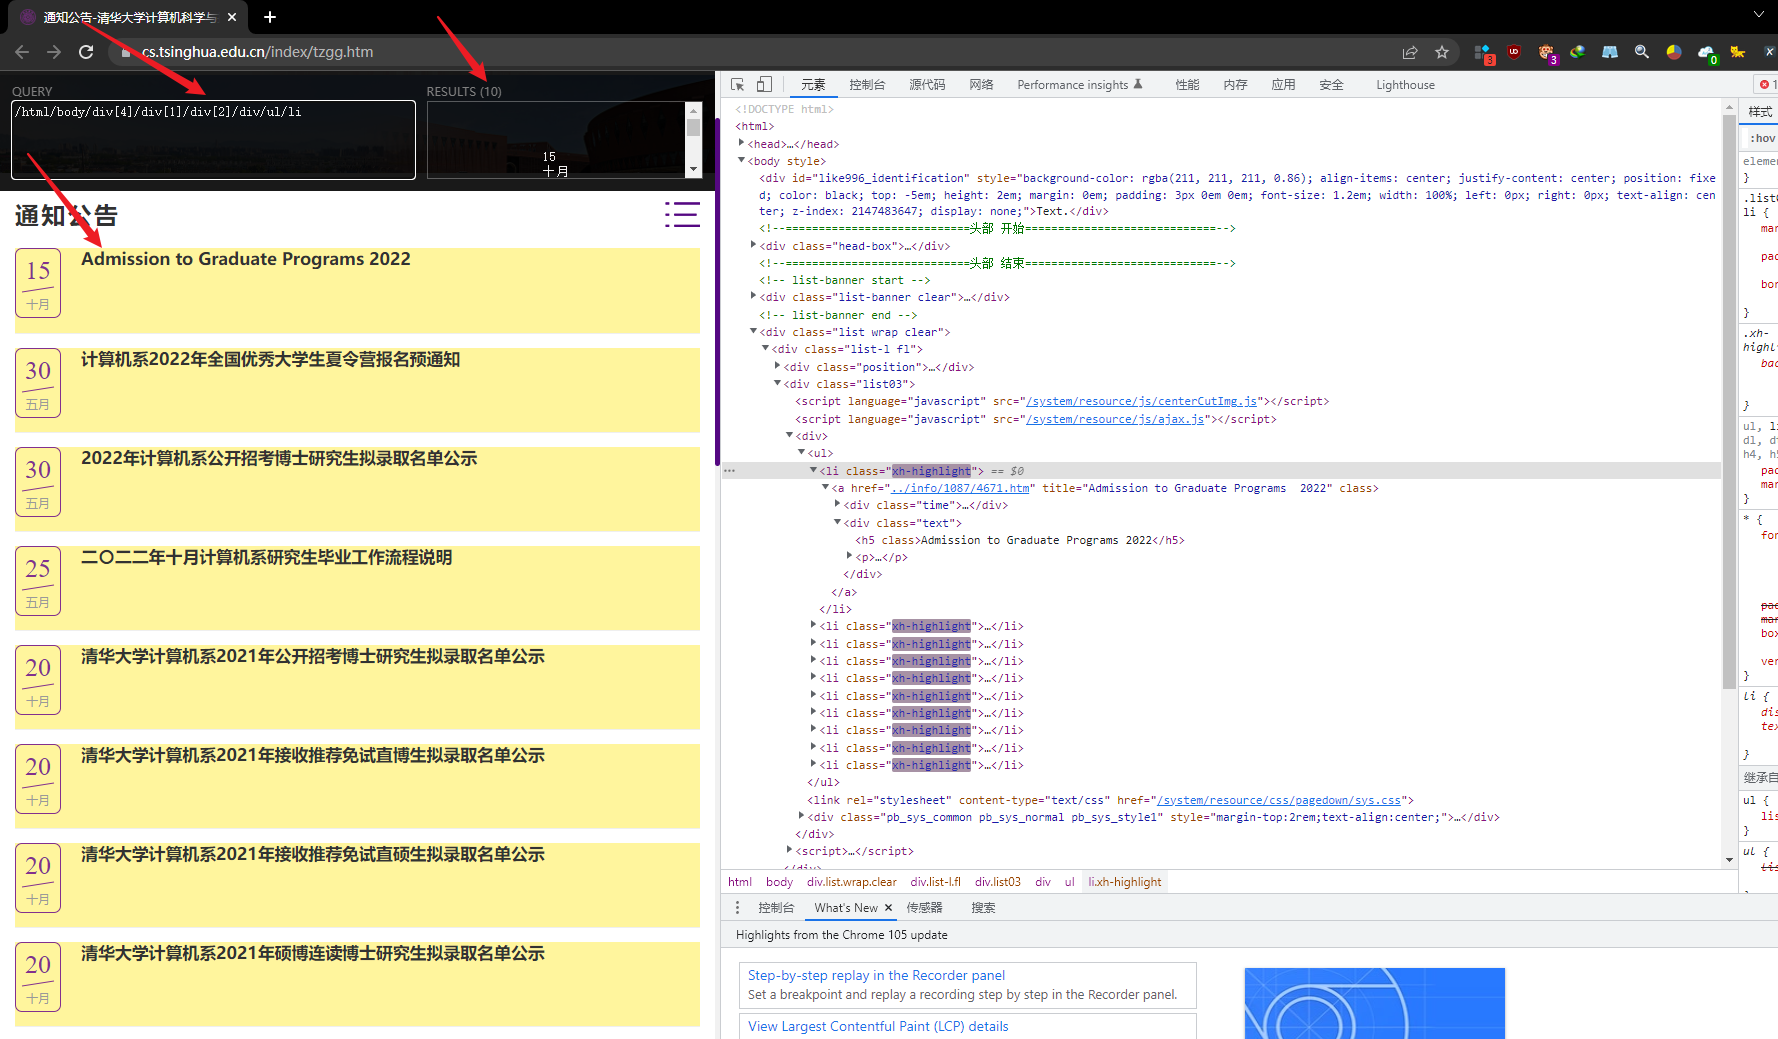Click the centerCutImg.js script link
This screenshot has width=1778, height=1039.
pyautogui.click(x=1141, y=401)
